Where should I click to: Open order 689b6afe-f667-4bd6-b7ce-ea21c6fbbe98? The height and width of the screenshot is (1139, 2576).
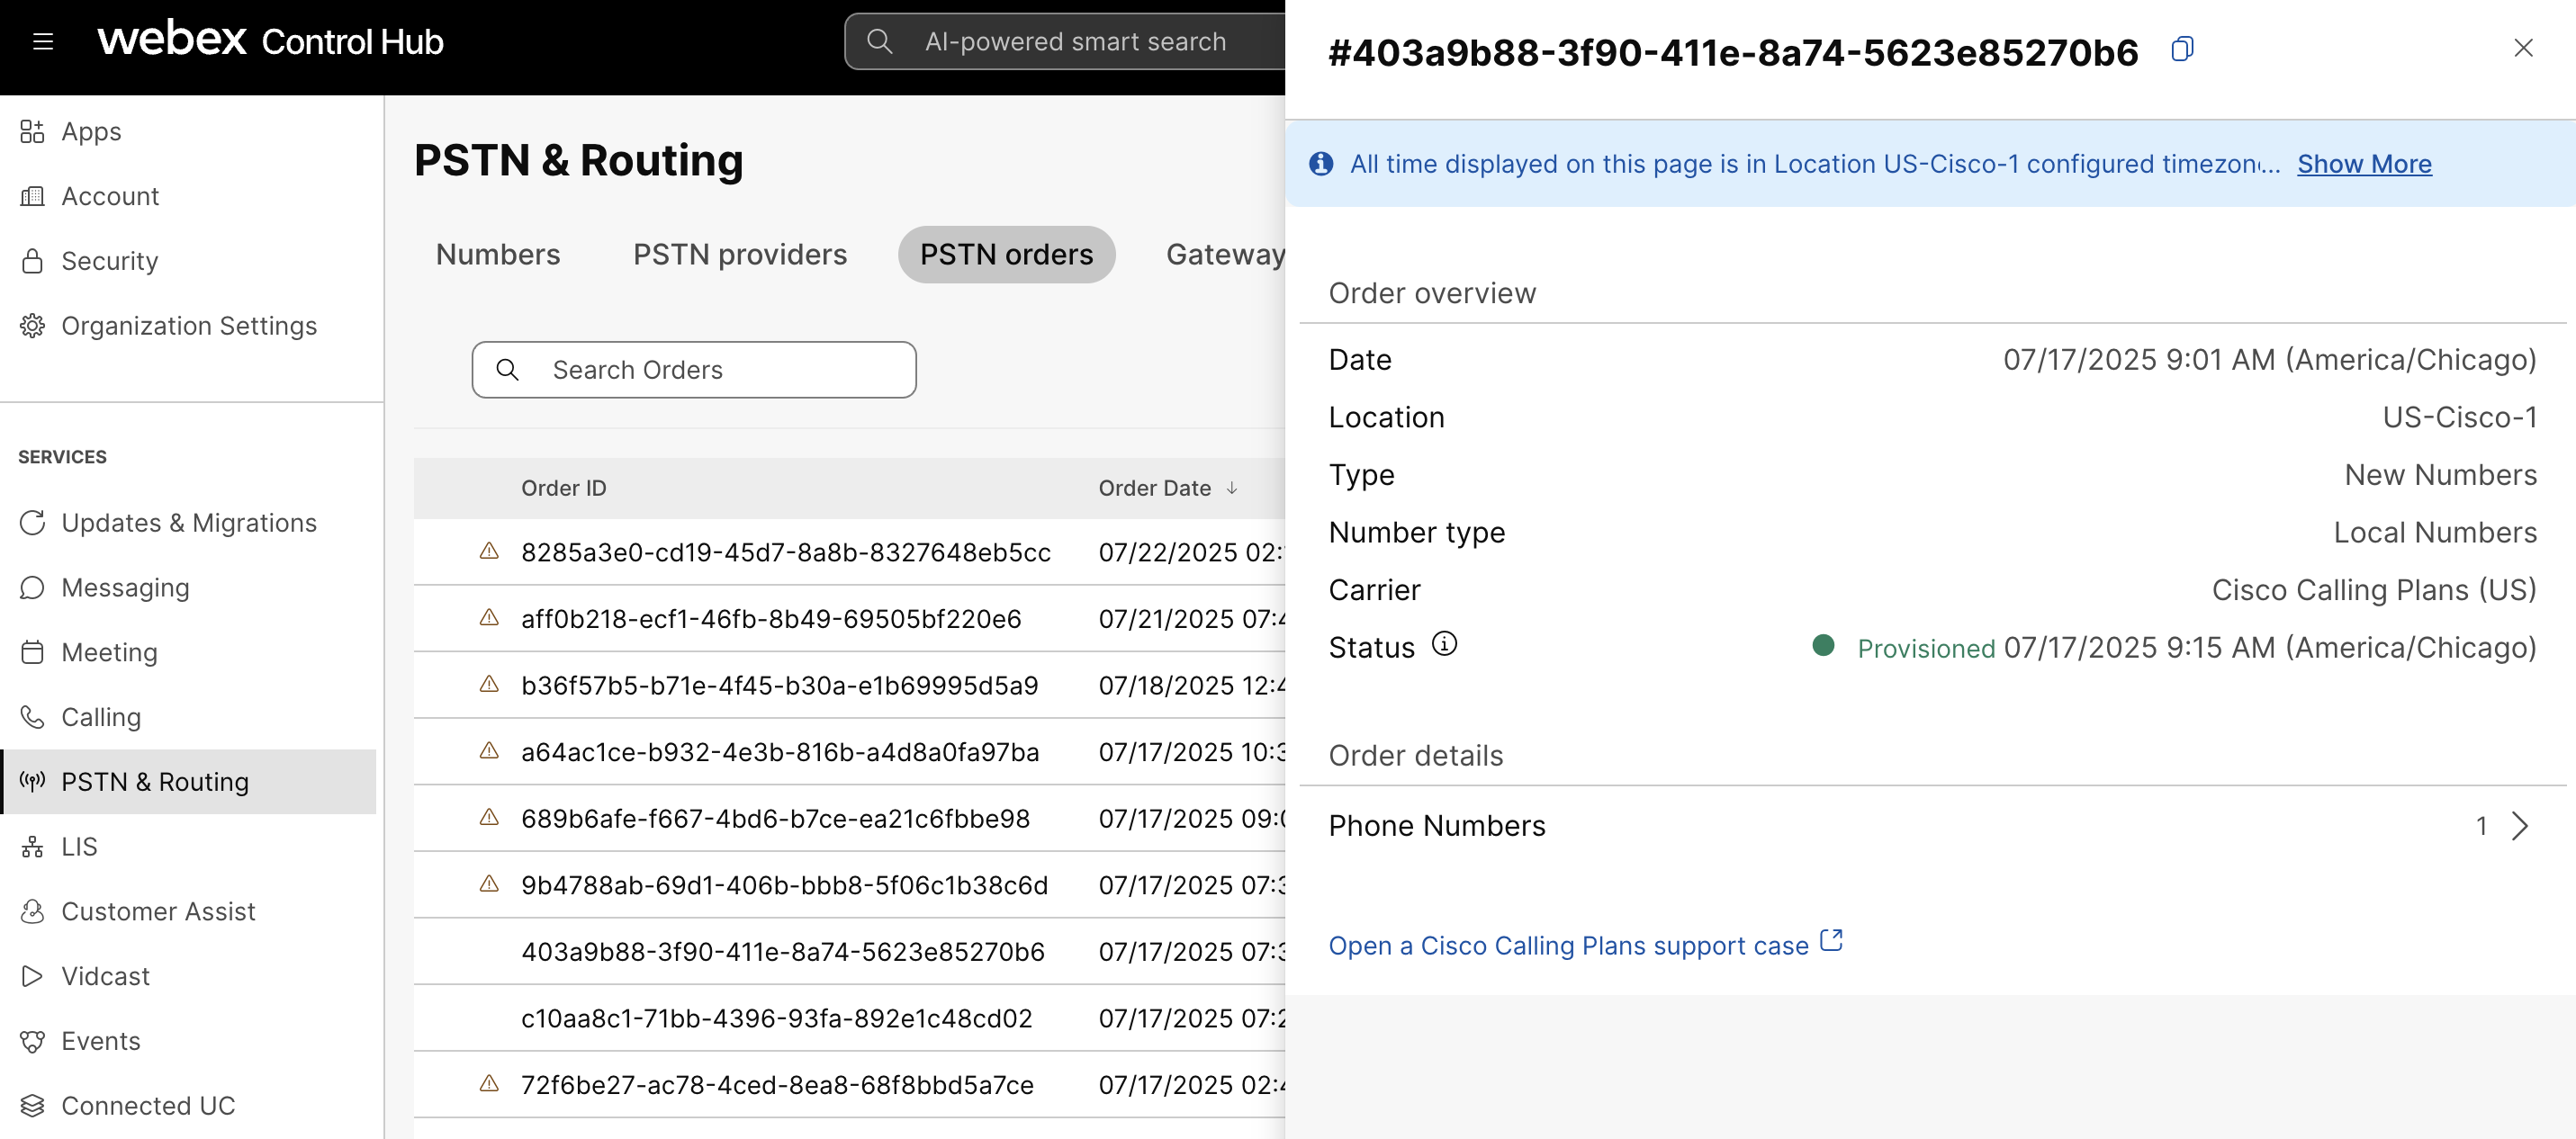coord(775,819)
